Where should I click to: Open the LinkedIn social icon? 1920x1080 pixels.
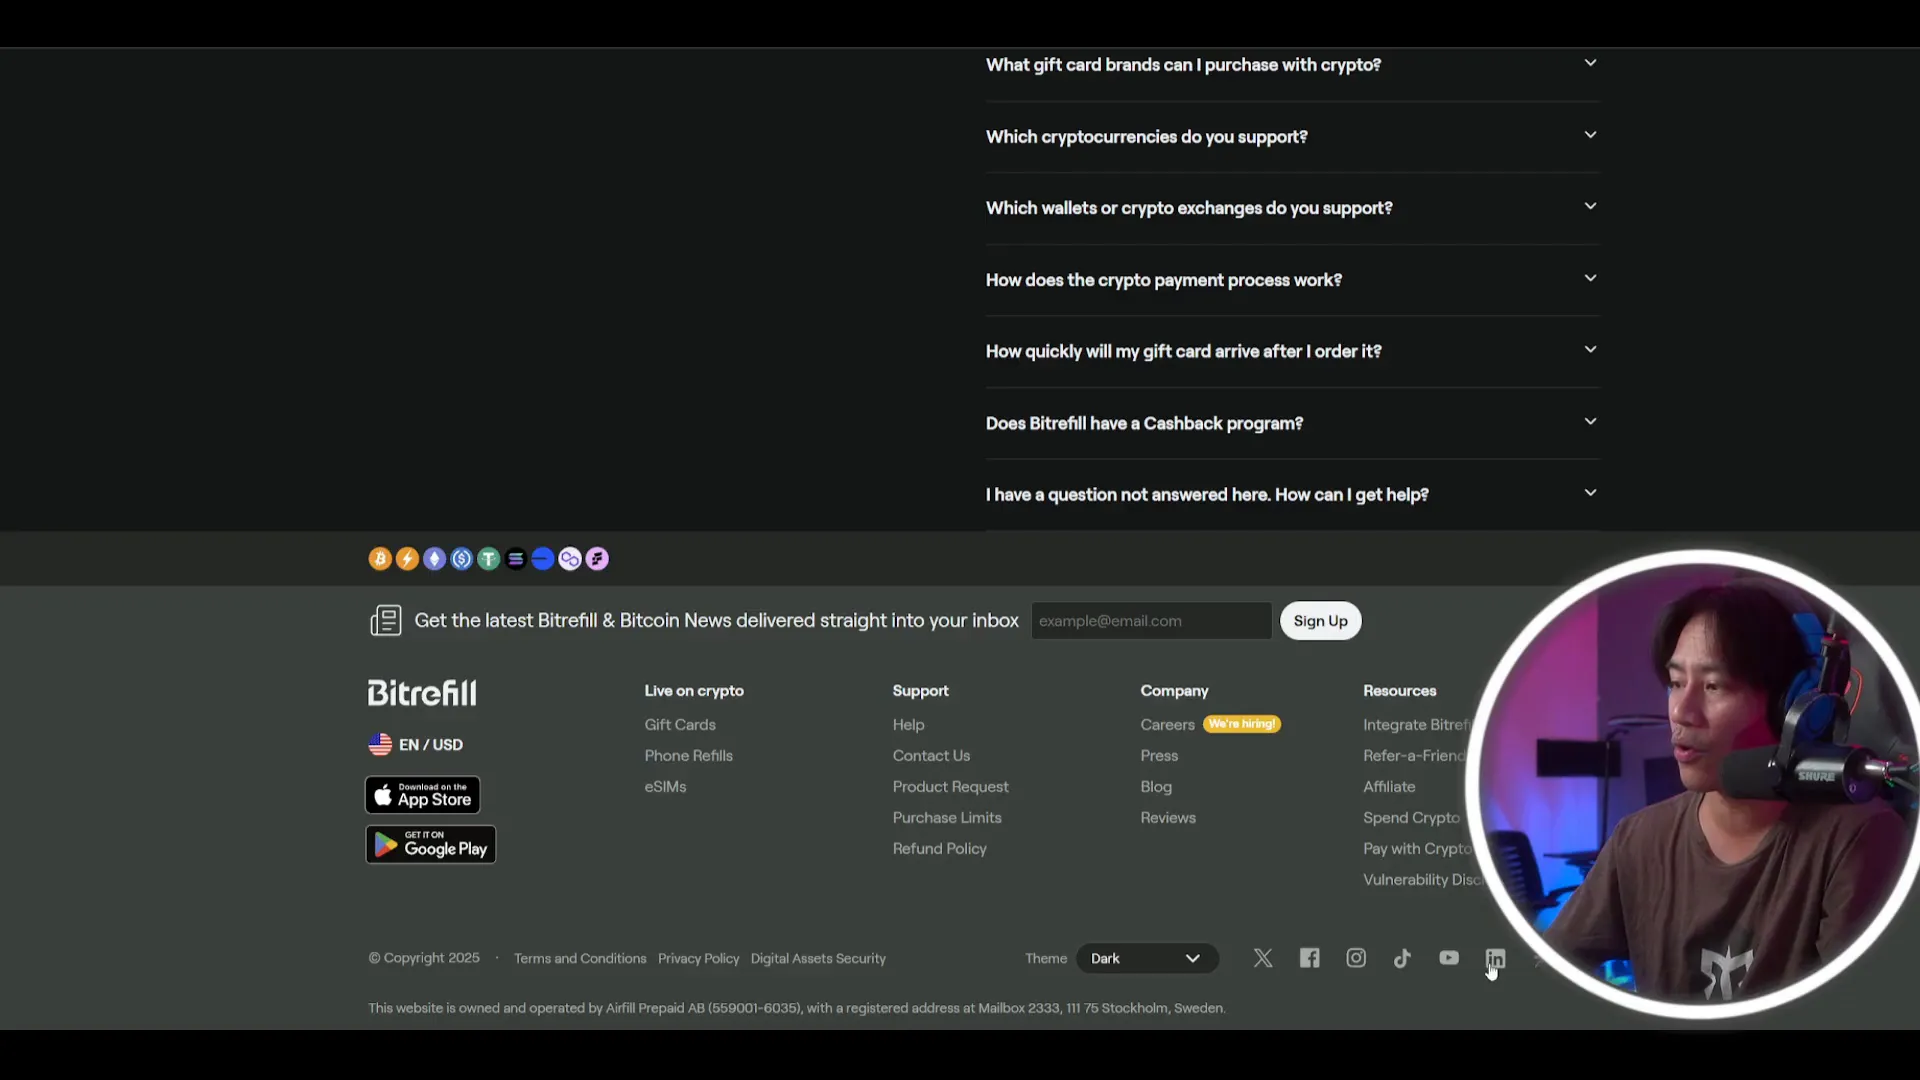point(1495,958)
